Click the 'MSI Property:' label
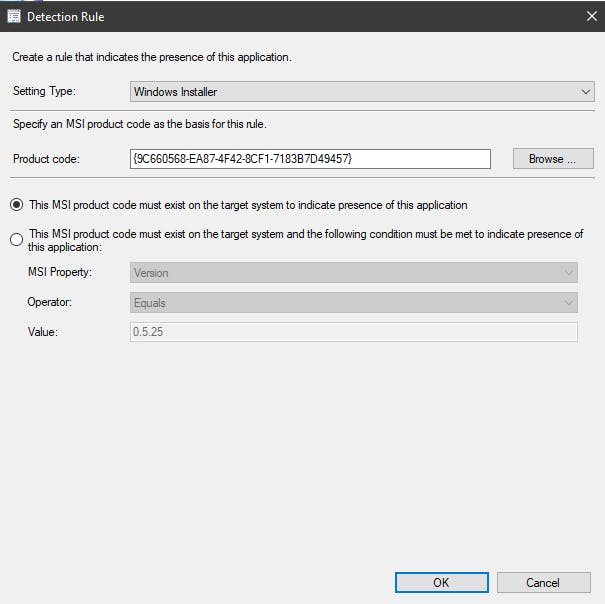605x604 pixels. tap(60, 272)
